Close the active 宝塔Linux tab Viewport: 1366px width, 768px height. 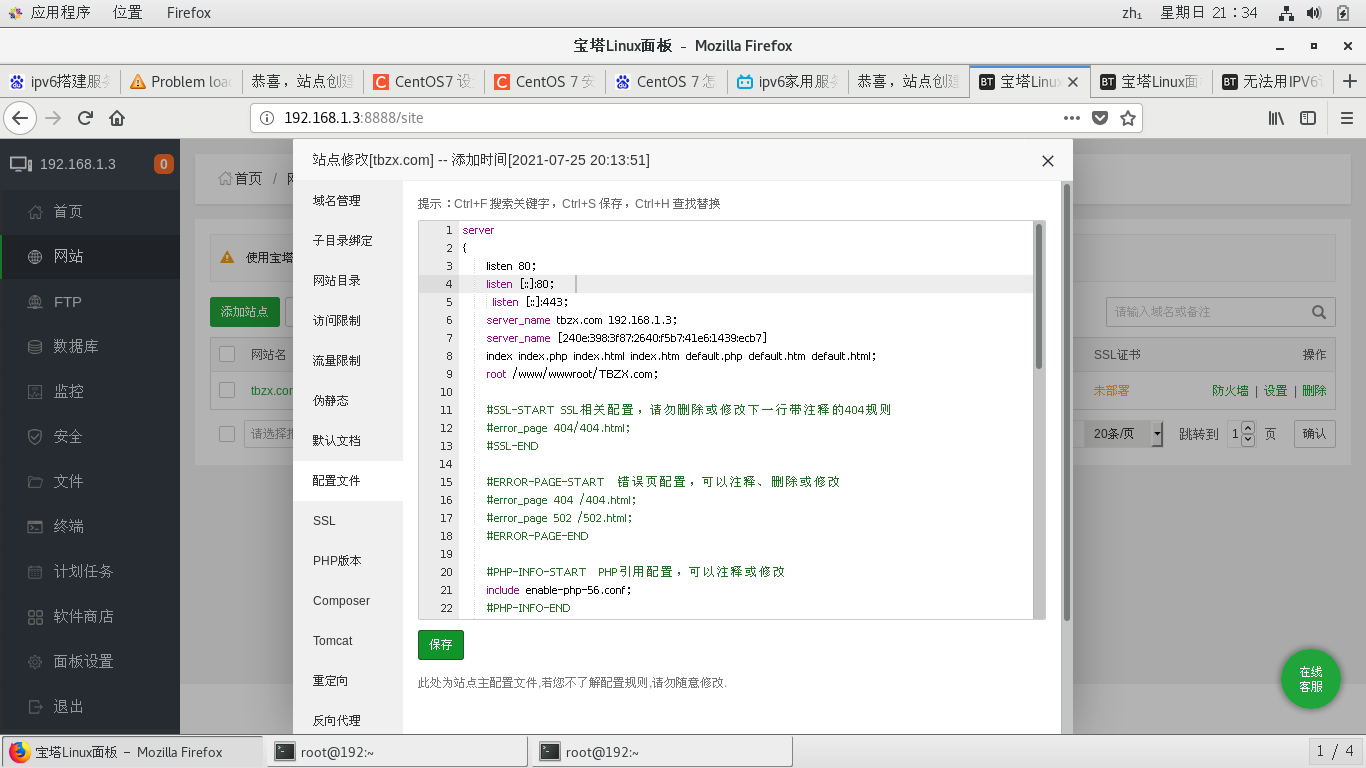coord(1073,82)
